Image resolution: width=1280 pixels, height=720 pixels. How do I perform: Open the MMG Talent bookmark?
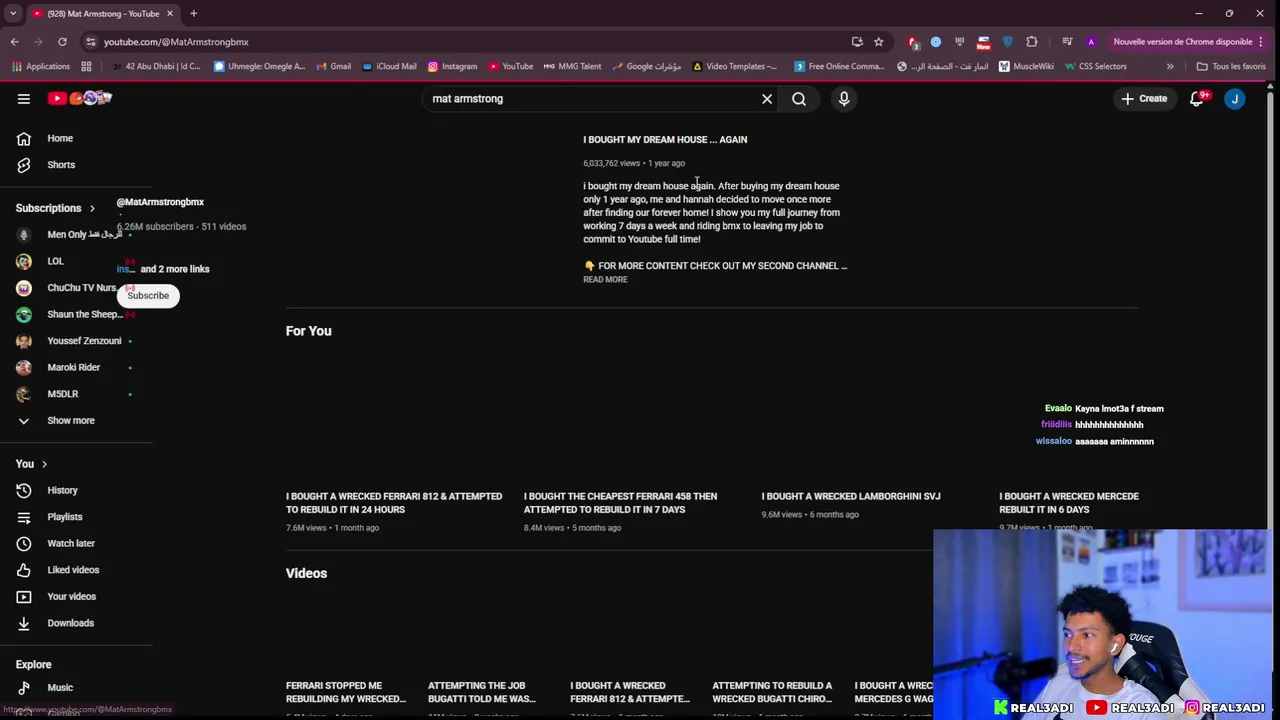point(572,67)
